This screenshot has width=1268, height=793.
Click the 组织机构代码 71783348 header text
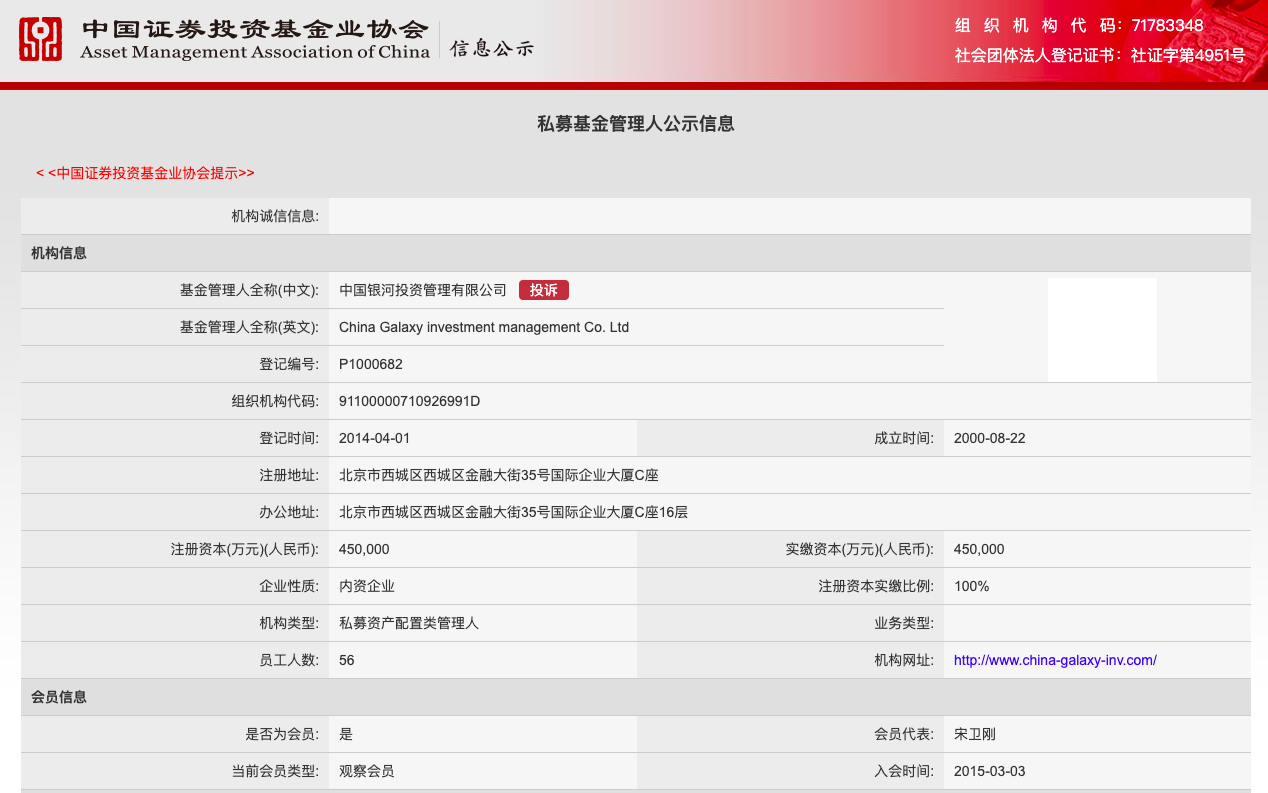point(1079,26)
